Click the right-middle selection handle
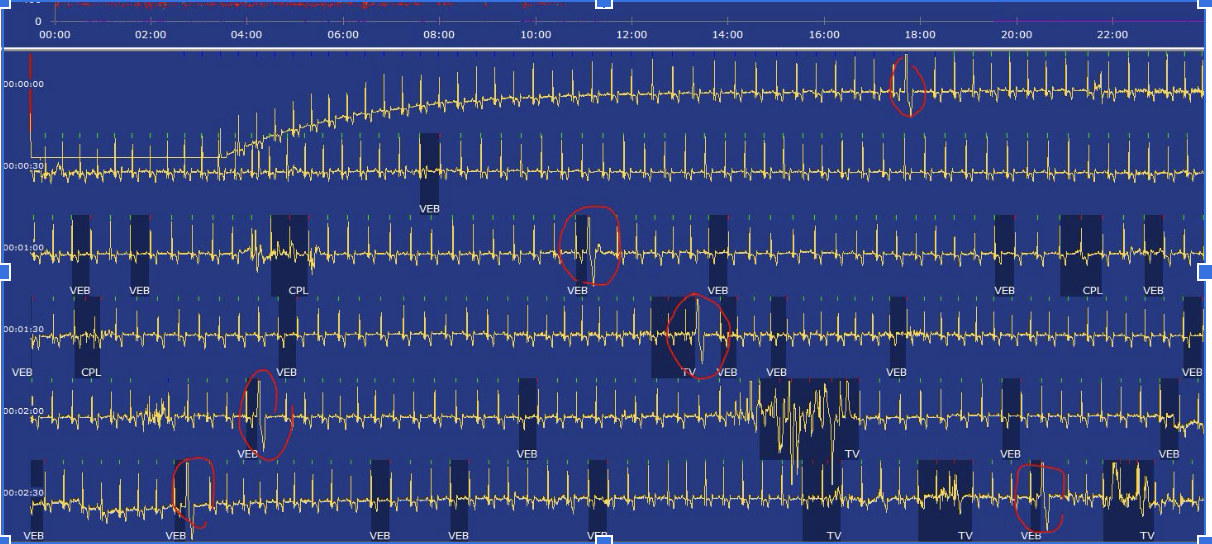Image resolution: width=1212 pixels, height=544 pixels. (x=1205, y=272)
